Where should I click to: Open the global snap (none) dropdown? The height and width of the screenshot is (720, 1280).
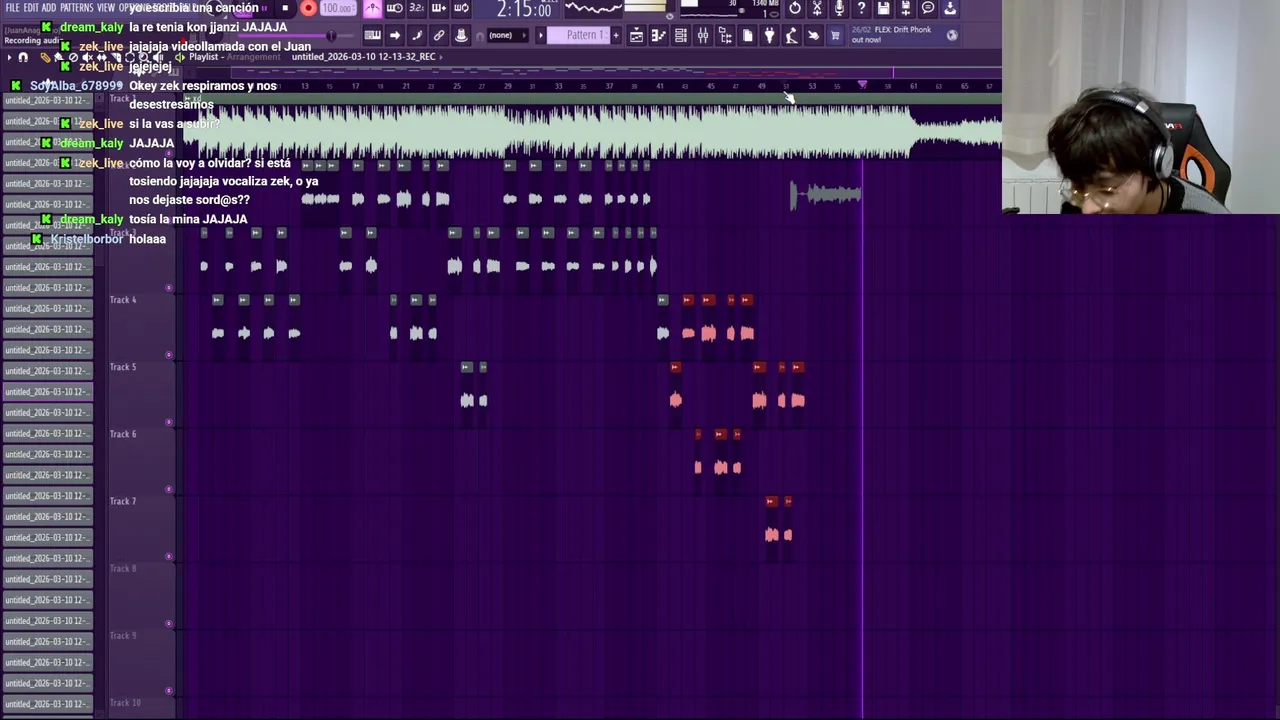coord(507,36)
